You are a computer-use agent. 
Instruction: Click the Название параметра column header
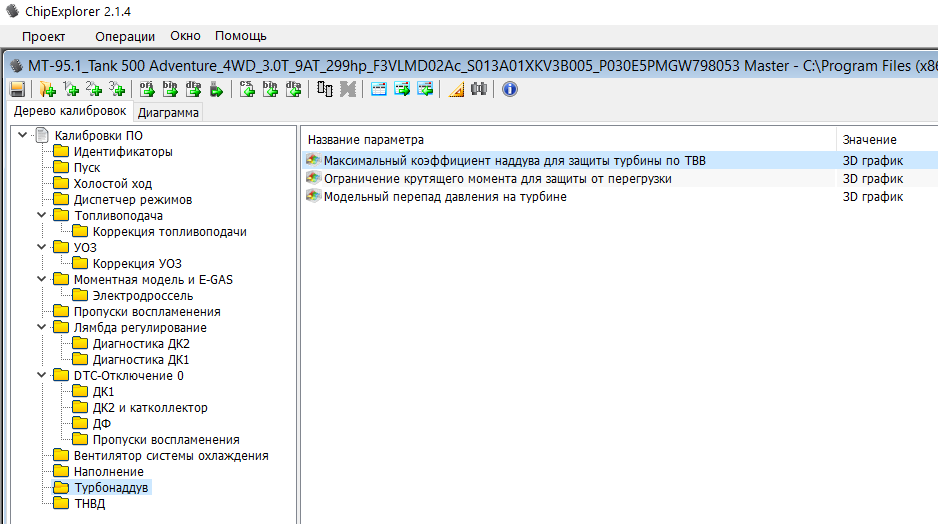366,140
